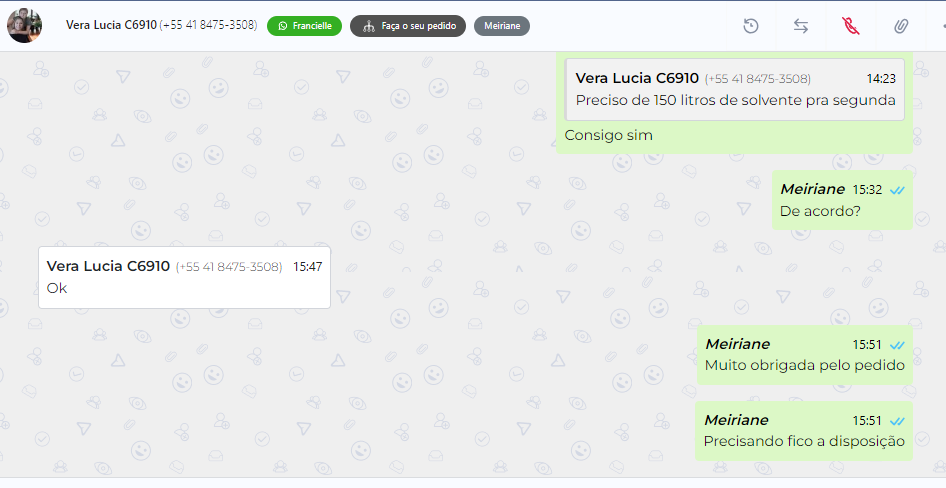Screen dimensions: 946x488
Task: Select the 'Precisando fico a disposição' message
Action: [x=804, y=431]
